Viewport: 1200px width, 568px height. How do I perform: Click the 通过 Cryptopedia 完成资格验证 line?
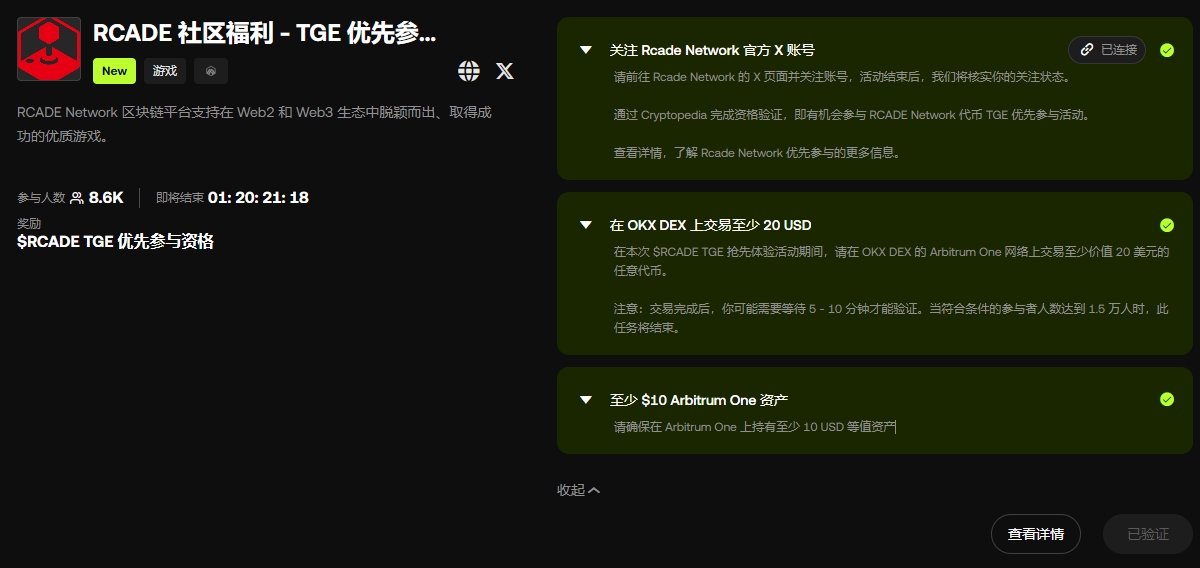(x=851, y=115)
